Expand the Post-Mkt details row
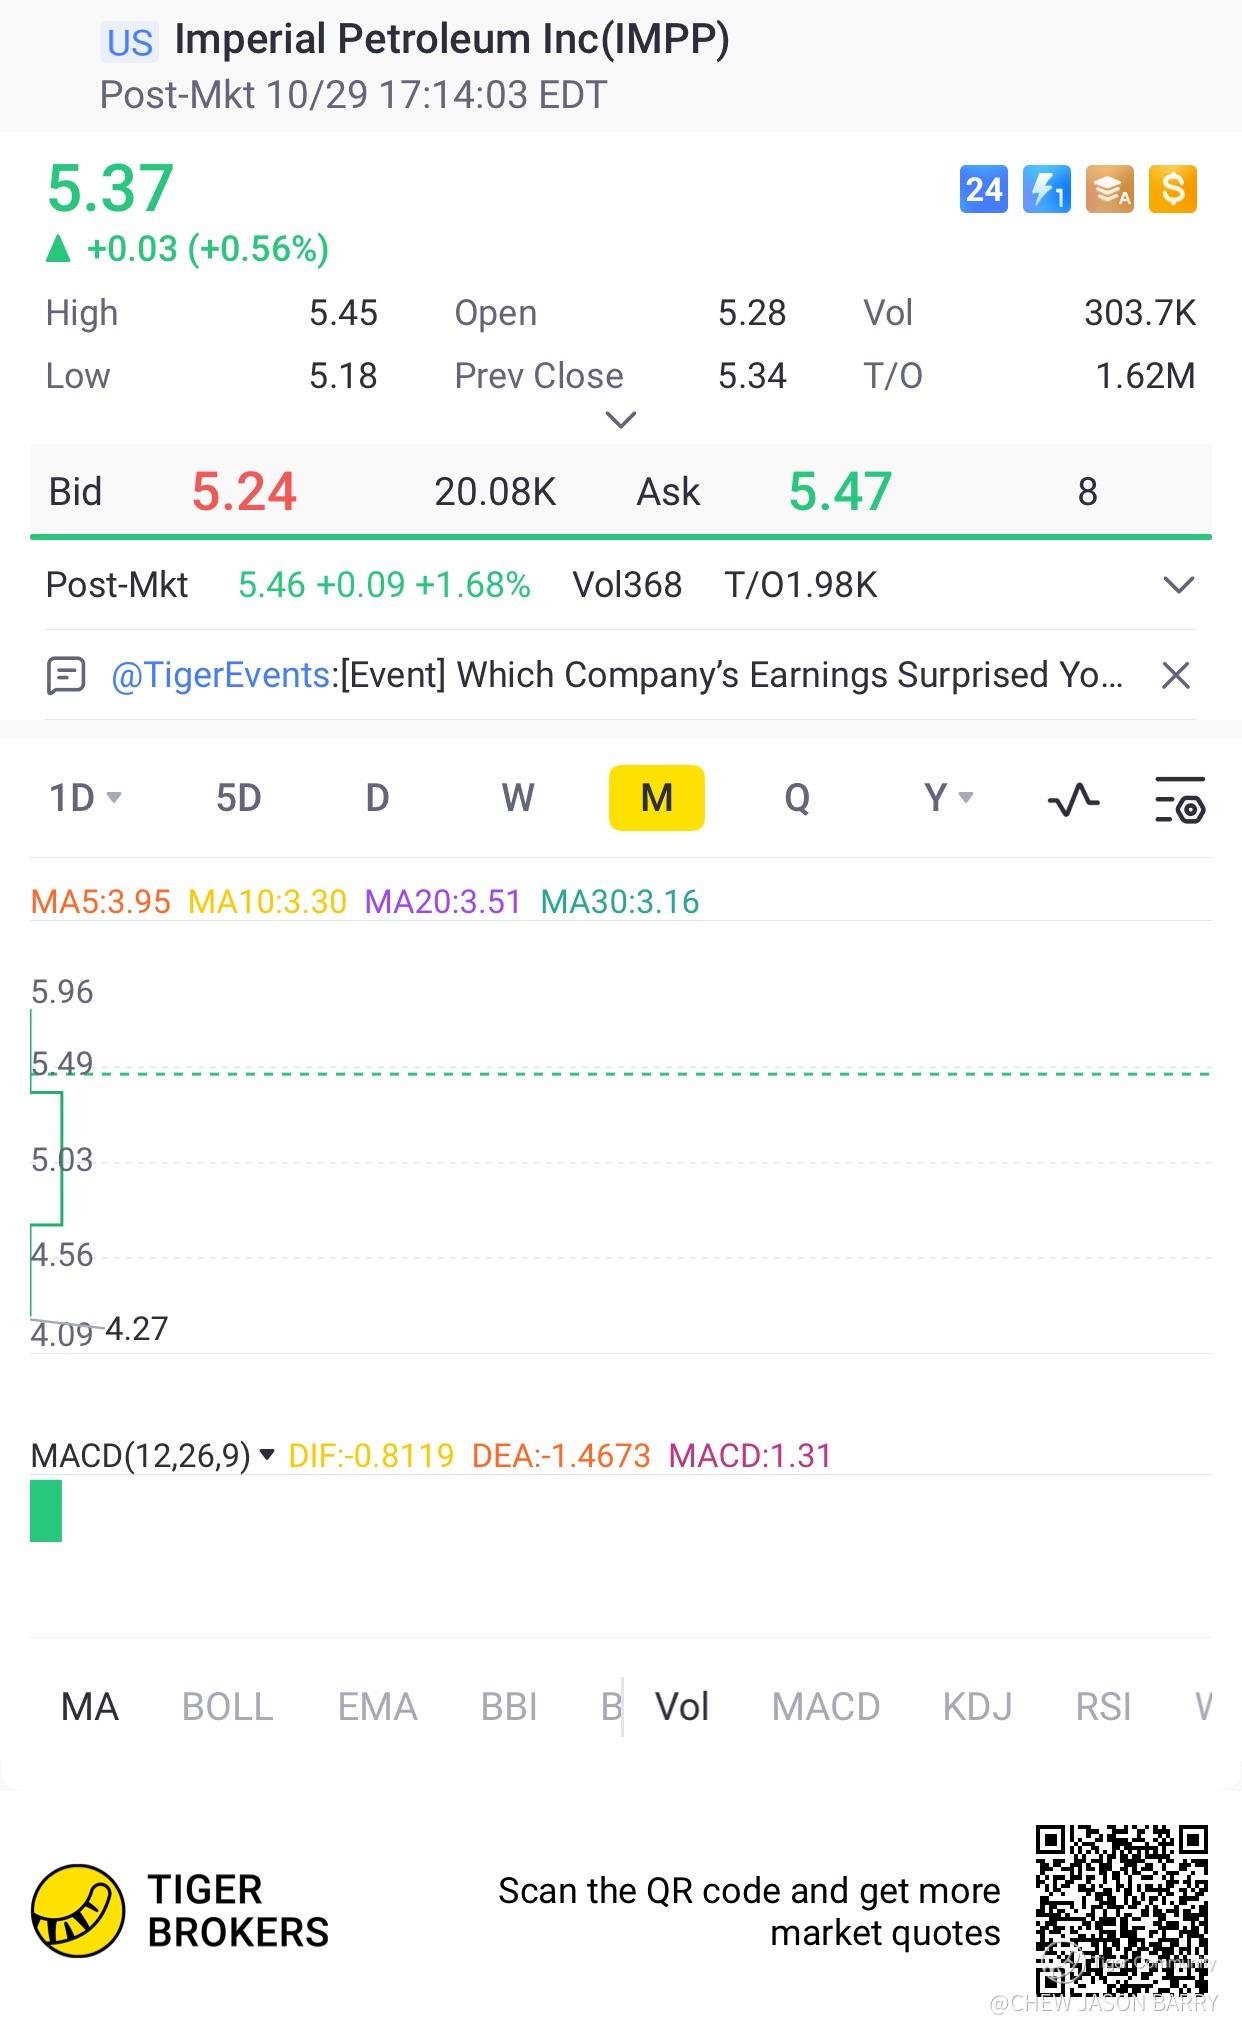Screen dimensions: 1242x2031 pyautogui.click(x=1179, y=585)
